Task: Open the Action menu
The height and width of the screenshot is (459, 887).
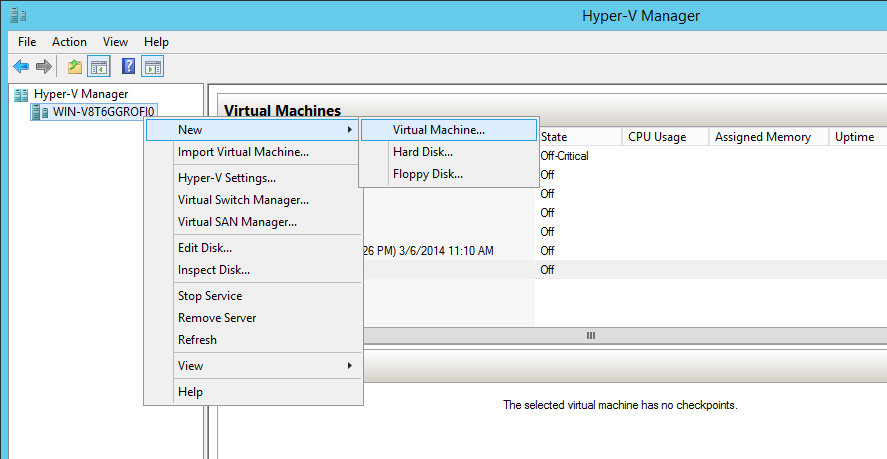Action: [70, 42]
